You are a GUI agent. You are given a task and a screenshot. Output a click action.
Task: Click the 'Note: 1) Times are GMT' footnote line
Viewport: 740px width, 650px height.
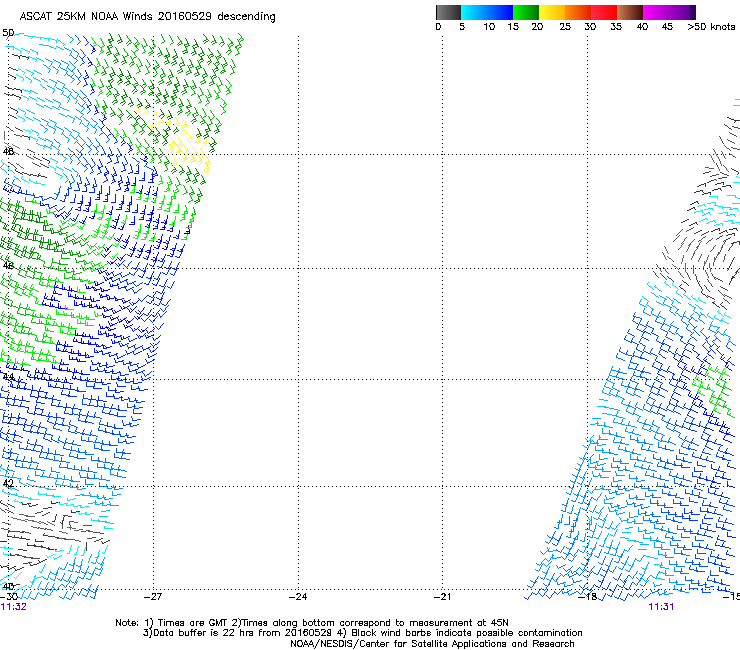coord(312,623)
